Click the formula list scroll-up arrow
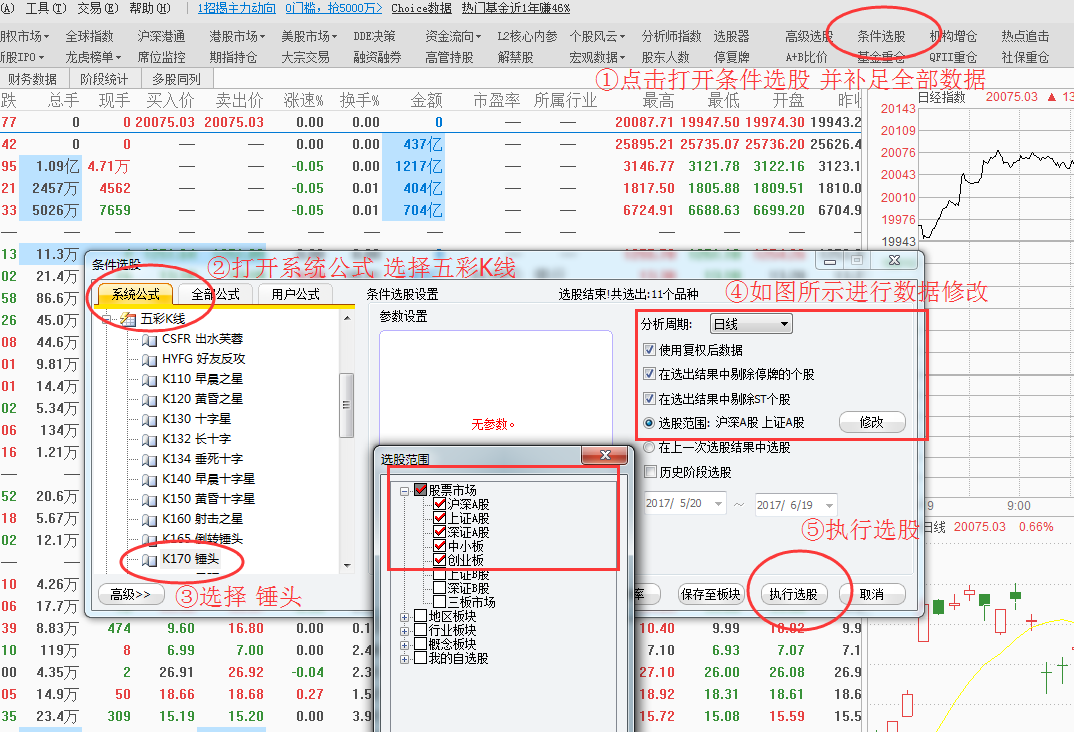 (x=347, y=318)
